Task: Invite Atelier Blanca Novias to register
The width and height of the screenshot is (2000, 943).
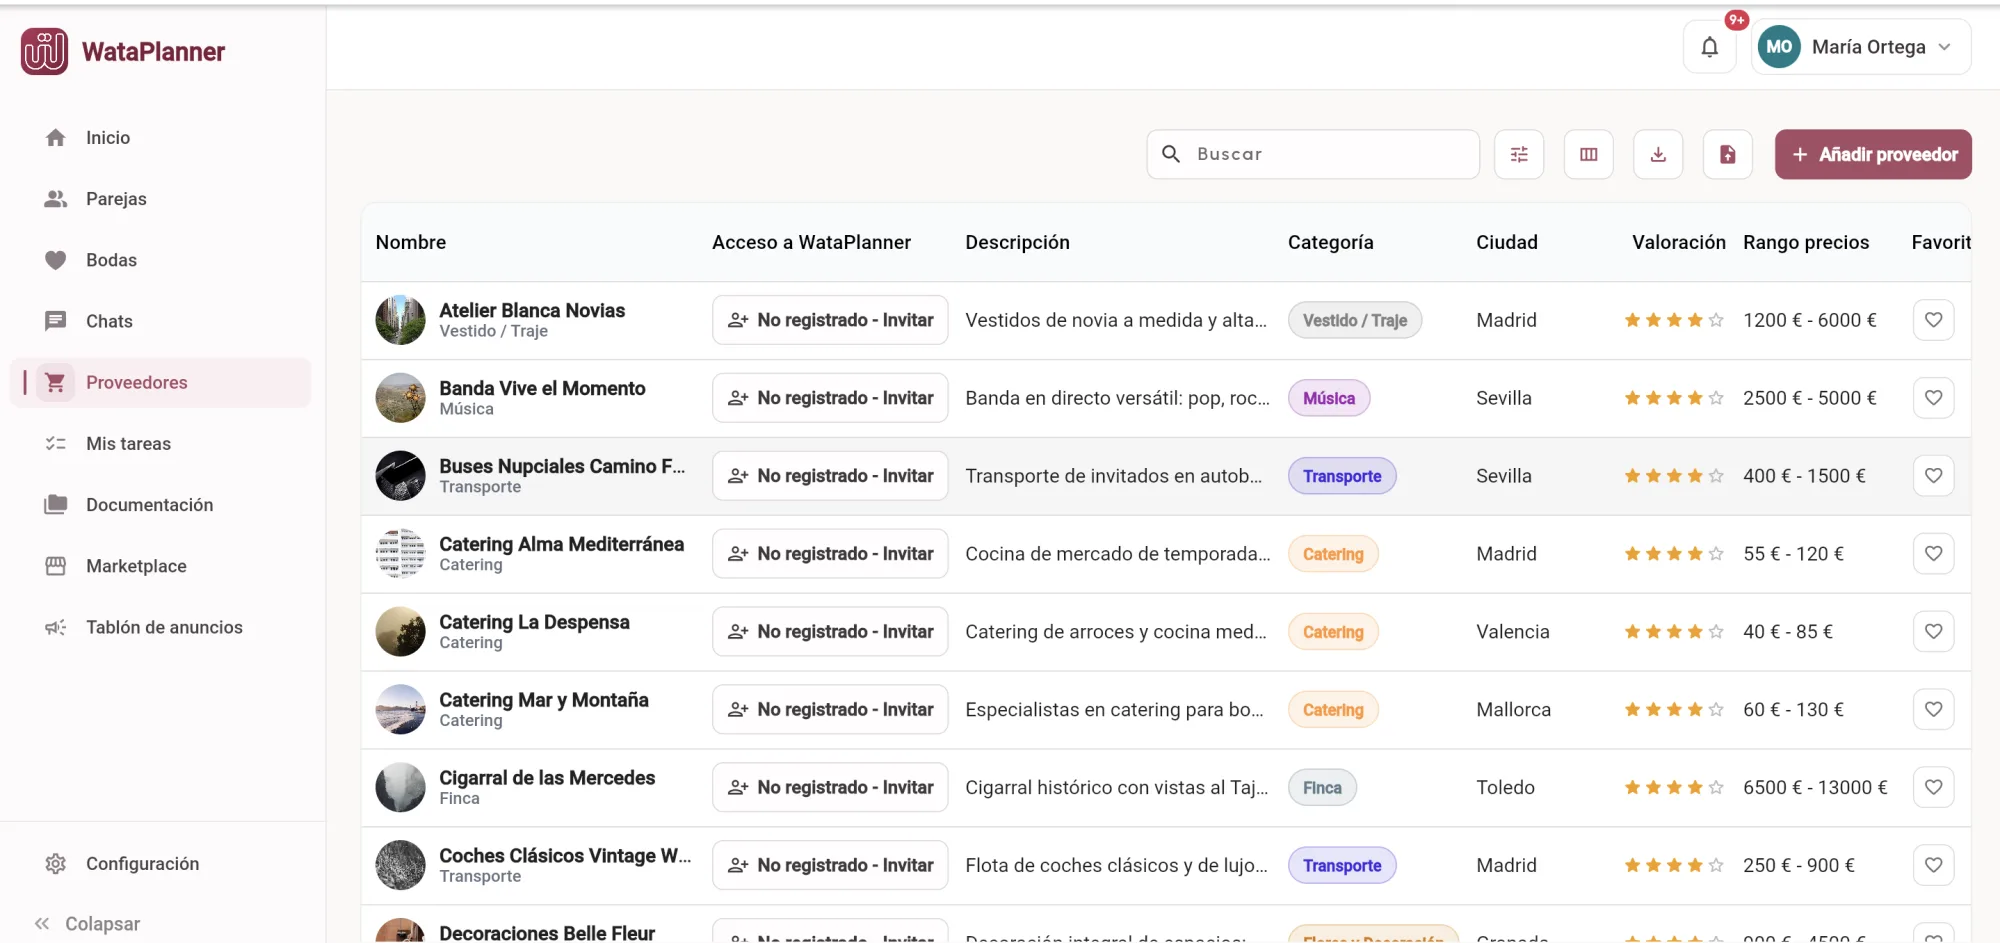Action: pyautogui.click(x=830, y=320)
